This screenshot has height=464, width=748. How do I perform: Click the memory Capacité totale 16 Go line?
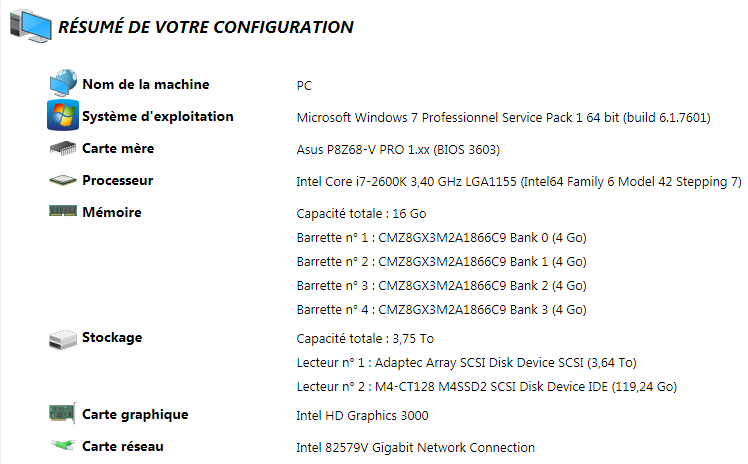(361, 214)
